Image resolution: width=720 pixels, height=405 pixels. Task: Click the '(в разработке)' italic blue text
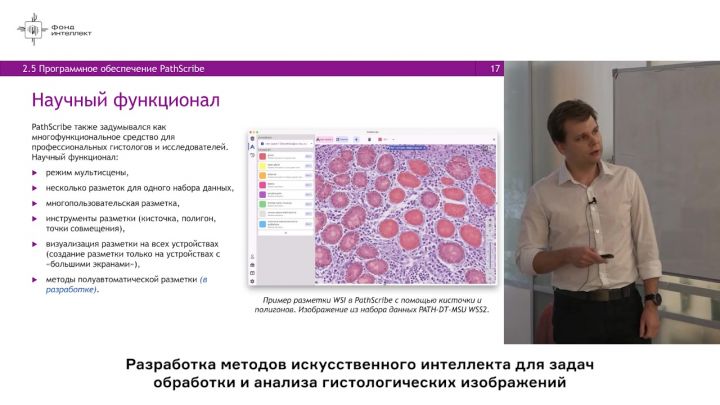(214, 279)
